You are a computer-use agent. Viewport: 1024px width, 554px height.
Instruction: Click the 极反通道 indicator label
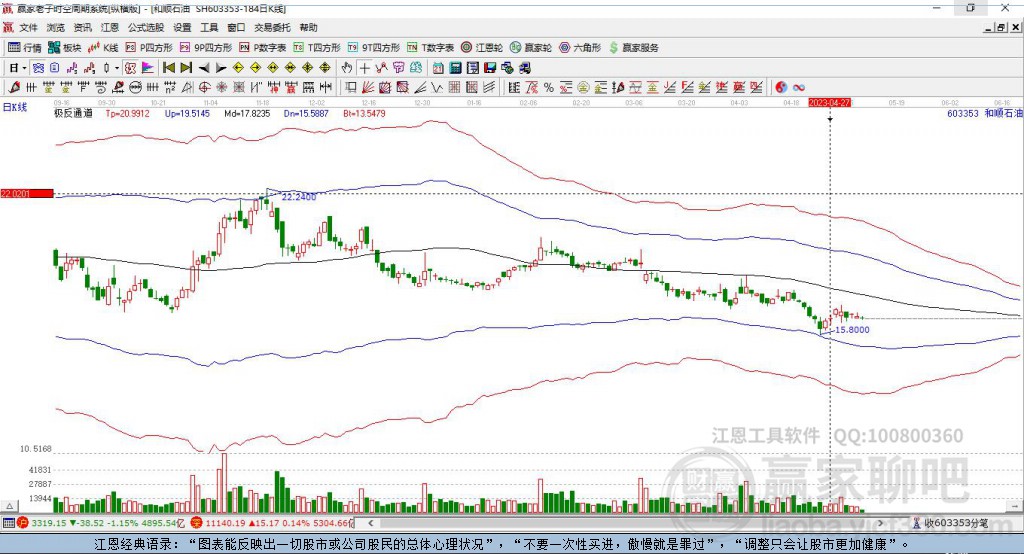(x=73, y=113)
